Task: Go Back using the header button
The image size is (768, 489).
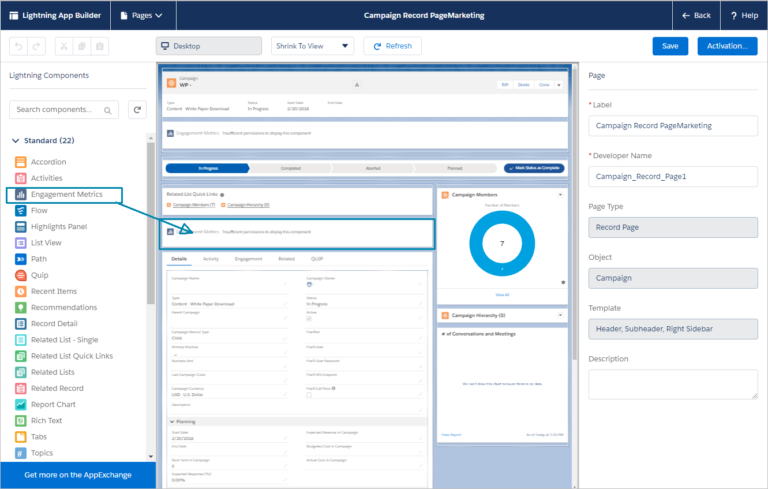Action: [x=696, y=16]
